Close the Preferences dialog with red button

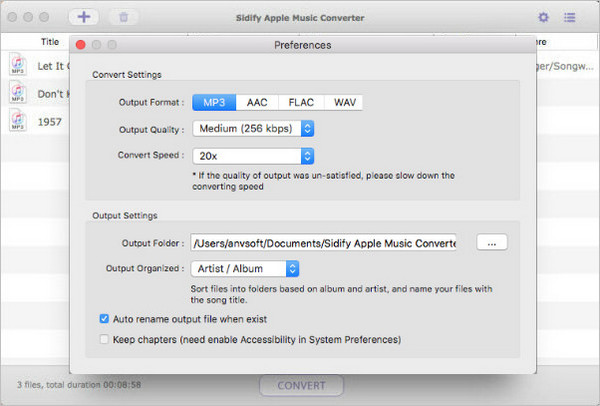[81, 45]
